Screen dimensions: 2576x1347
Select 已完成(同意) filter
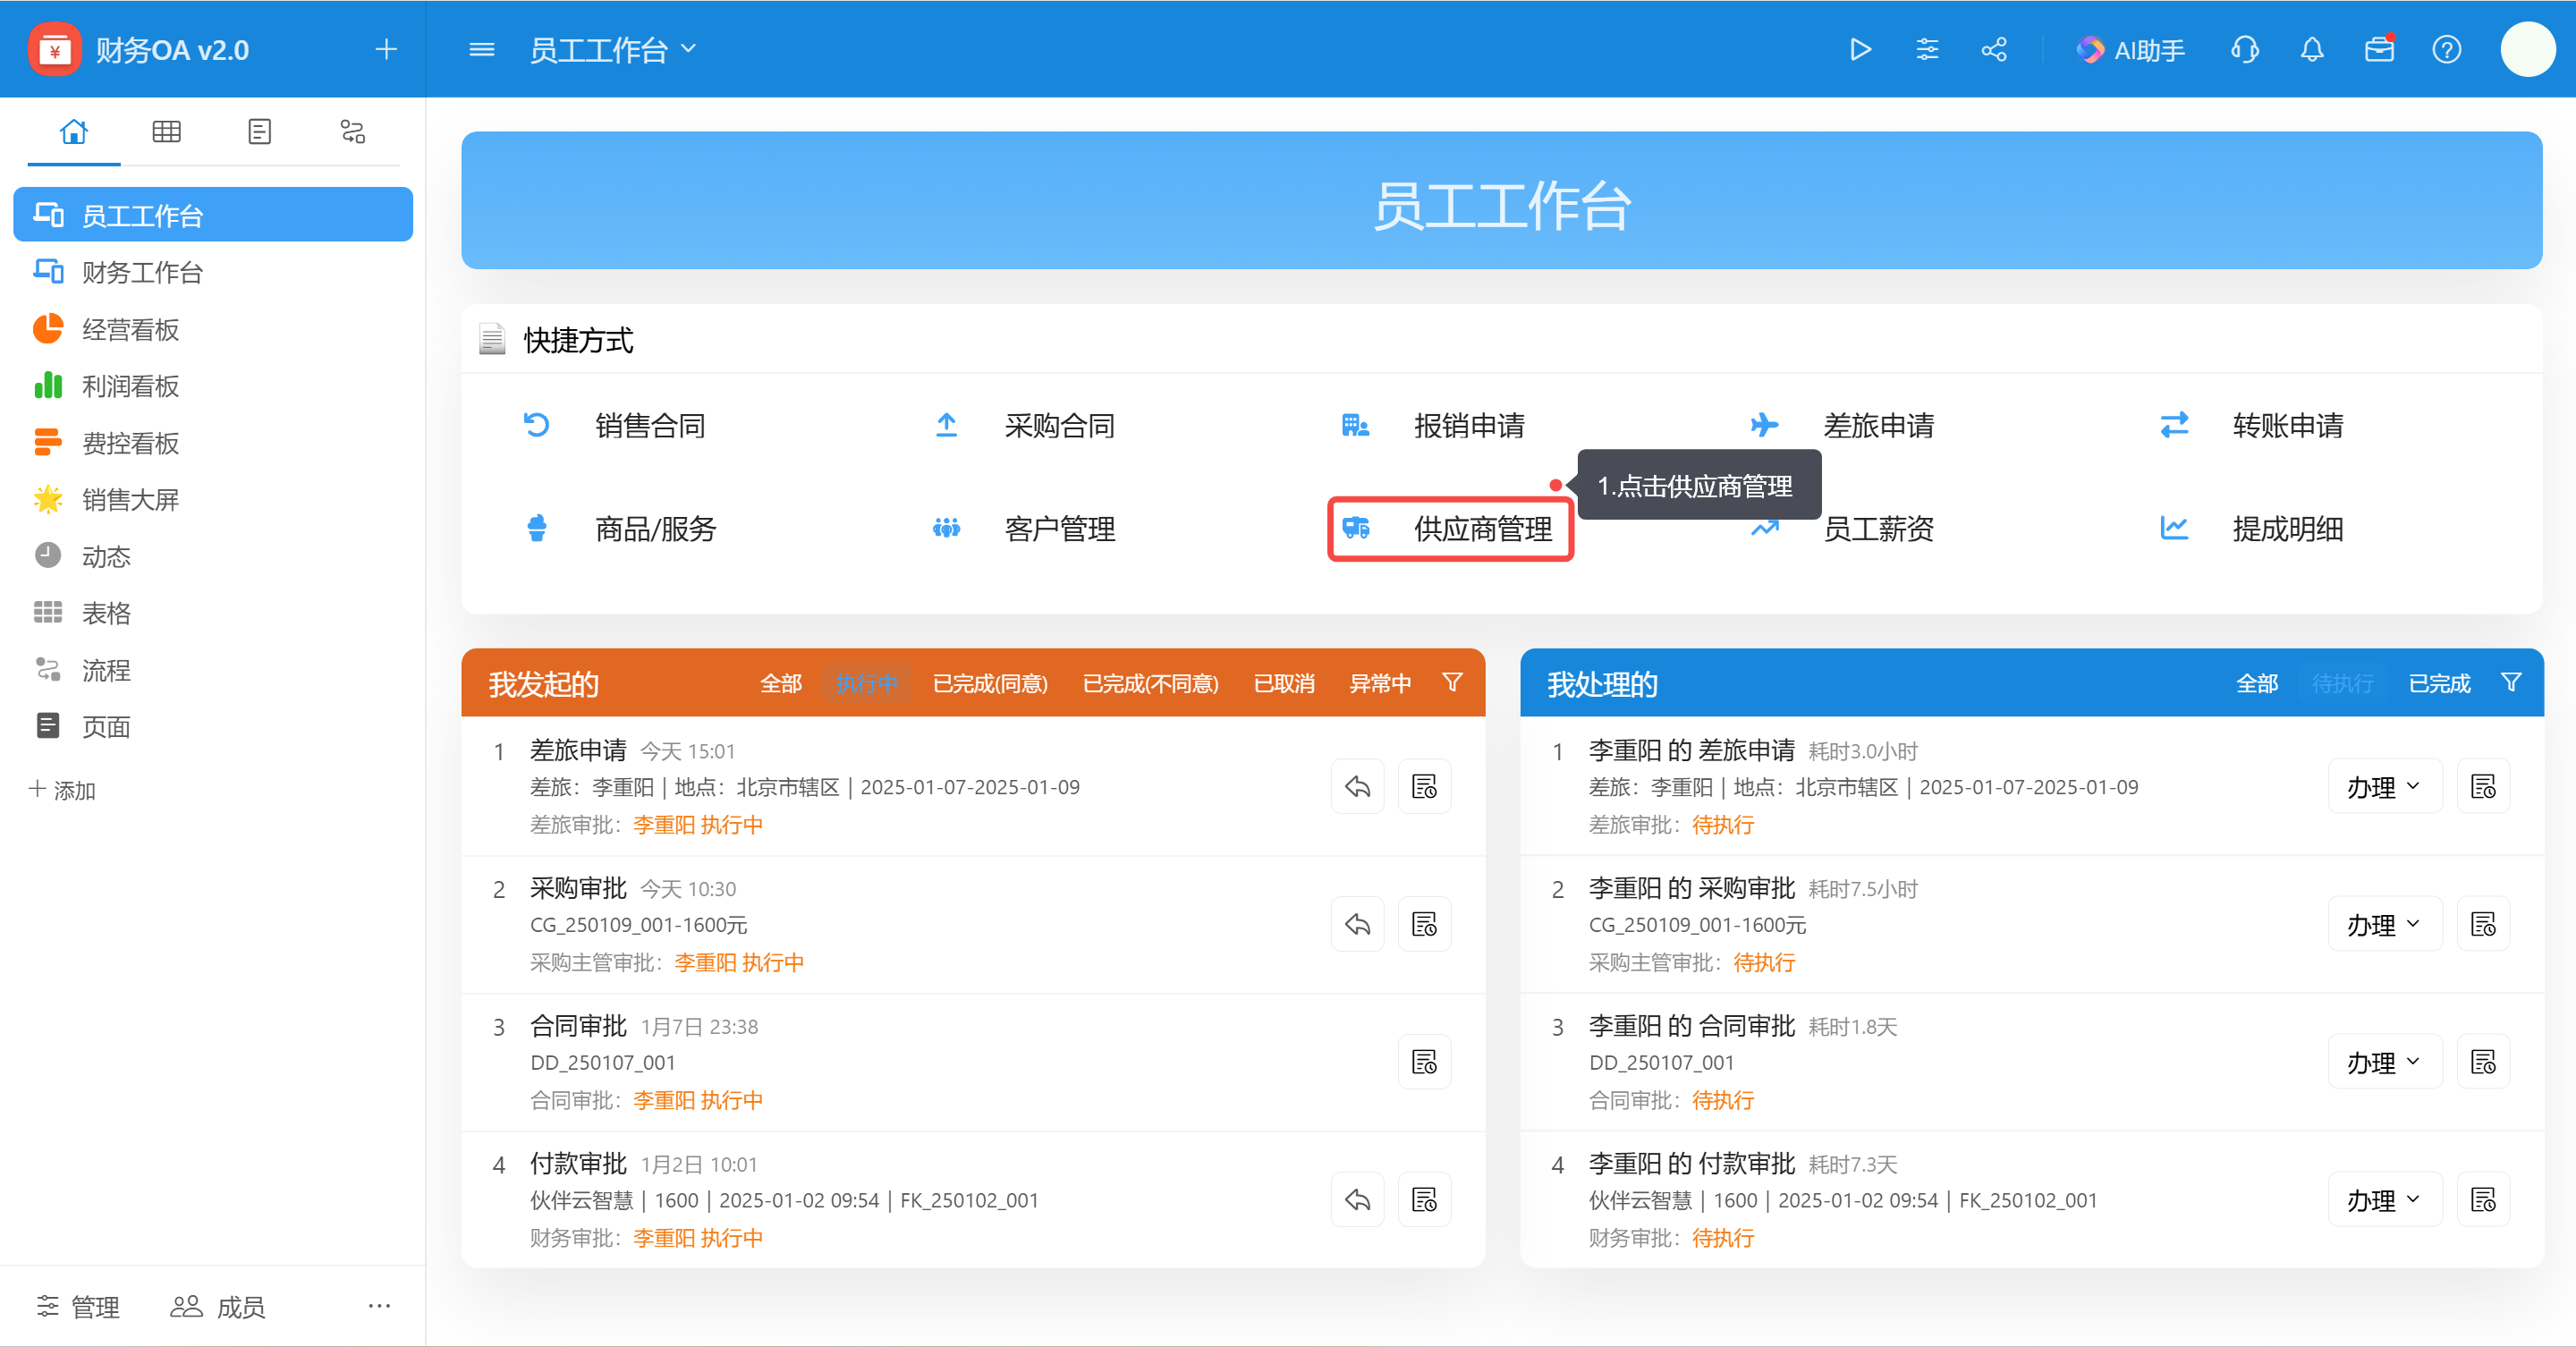[x=990, y=683]
